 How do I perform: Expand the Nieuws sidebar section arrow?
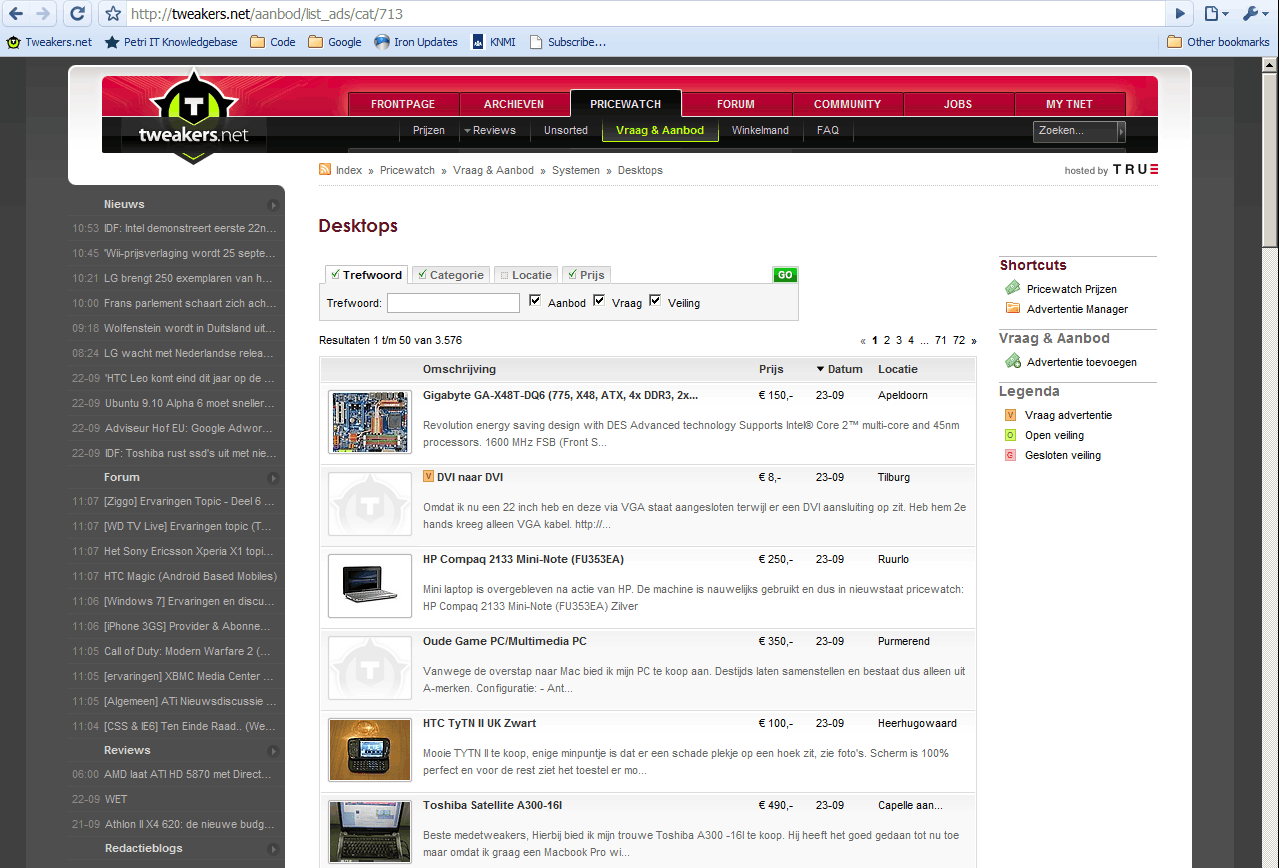[x=274, y=205]
